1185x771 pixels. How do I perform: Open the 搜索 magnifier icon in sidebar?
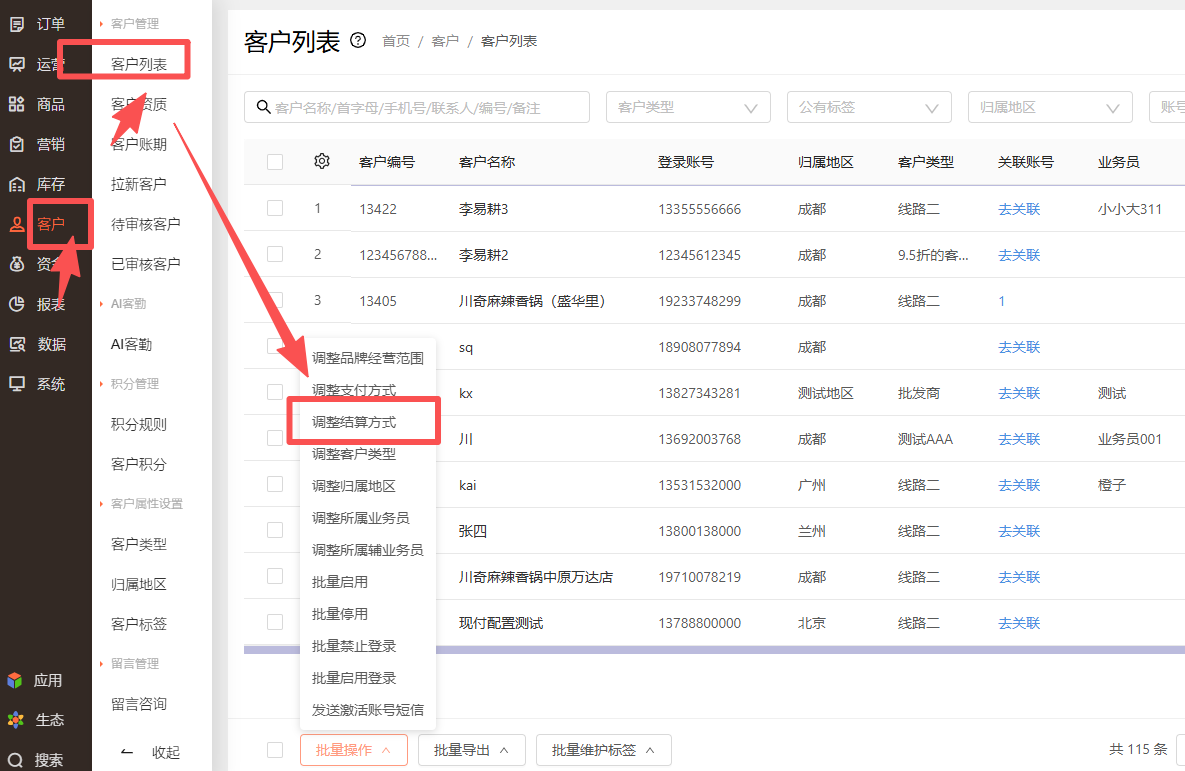pyautogui.click(x=15, y=760)
